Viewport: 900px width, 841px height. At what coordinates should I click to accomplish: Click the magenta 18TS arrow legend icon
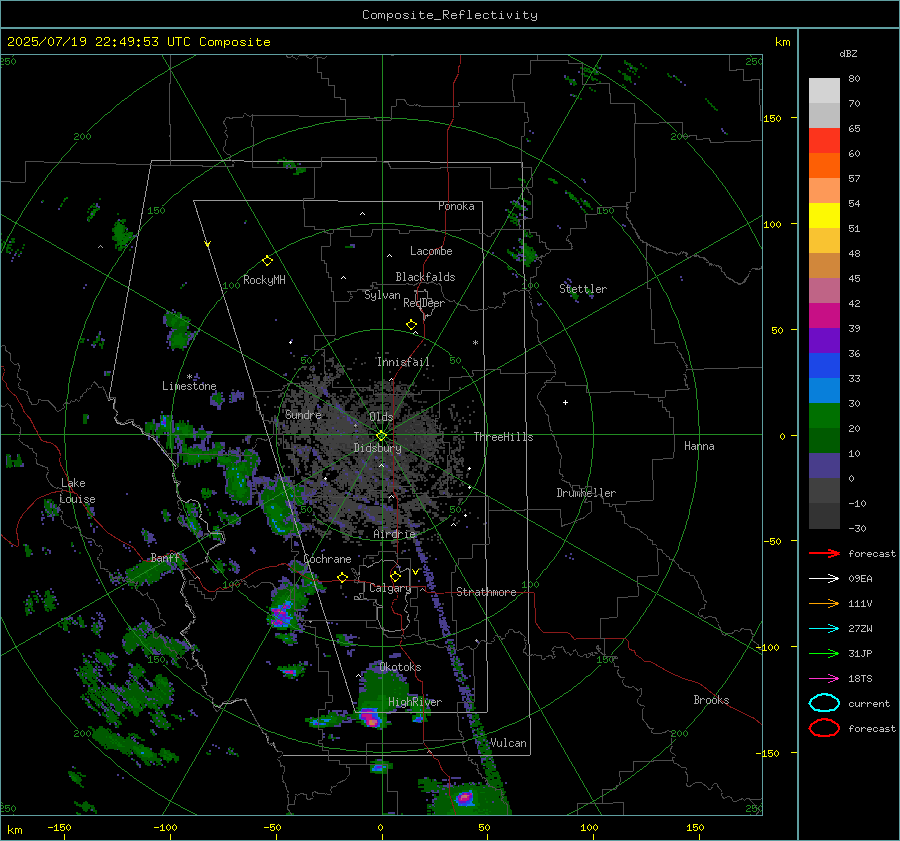pyautogui.click(x=824, y=679)
